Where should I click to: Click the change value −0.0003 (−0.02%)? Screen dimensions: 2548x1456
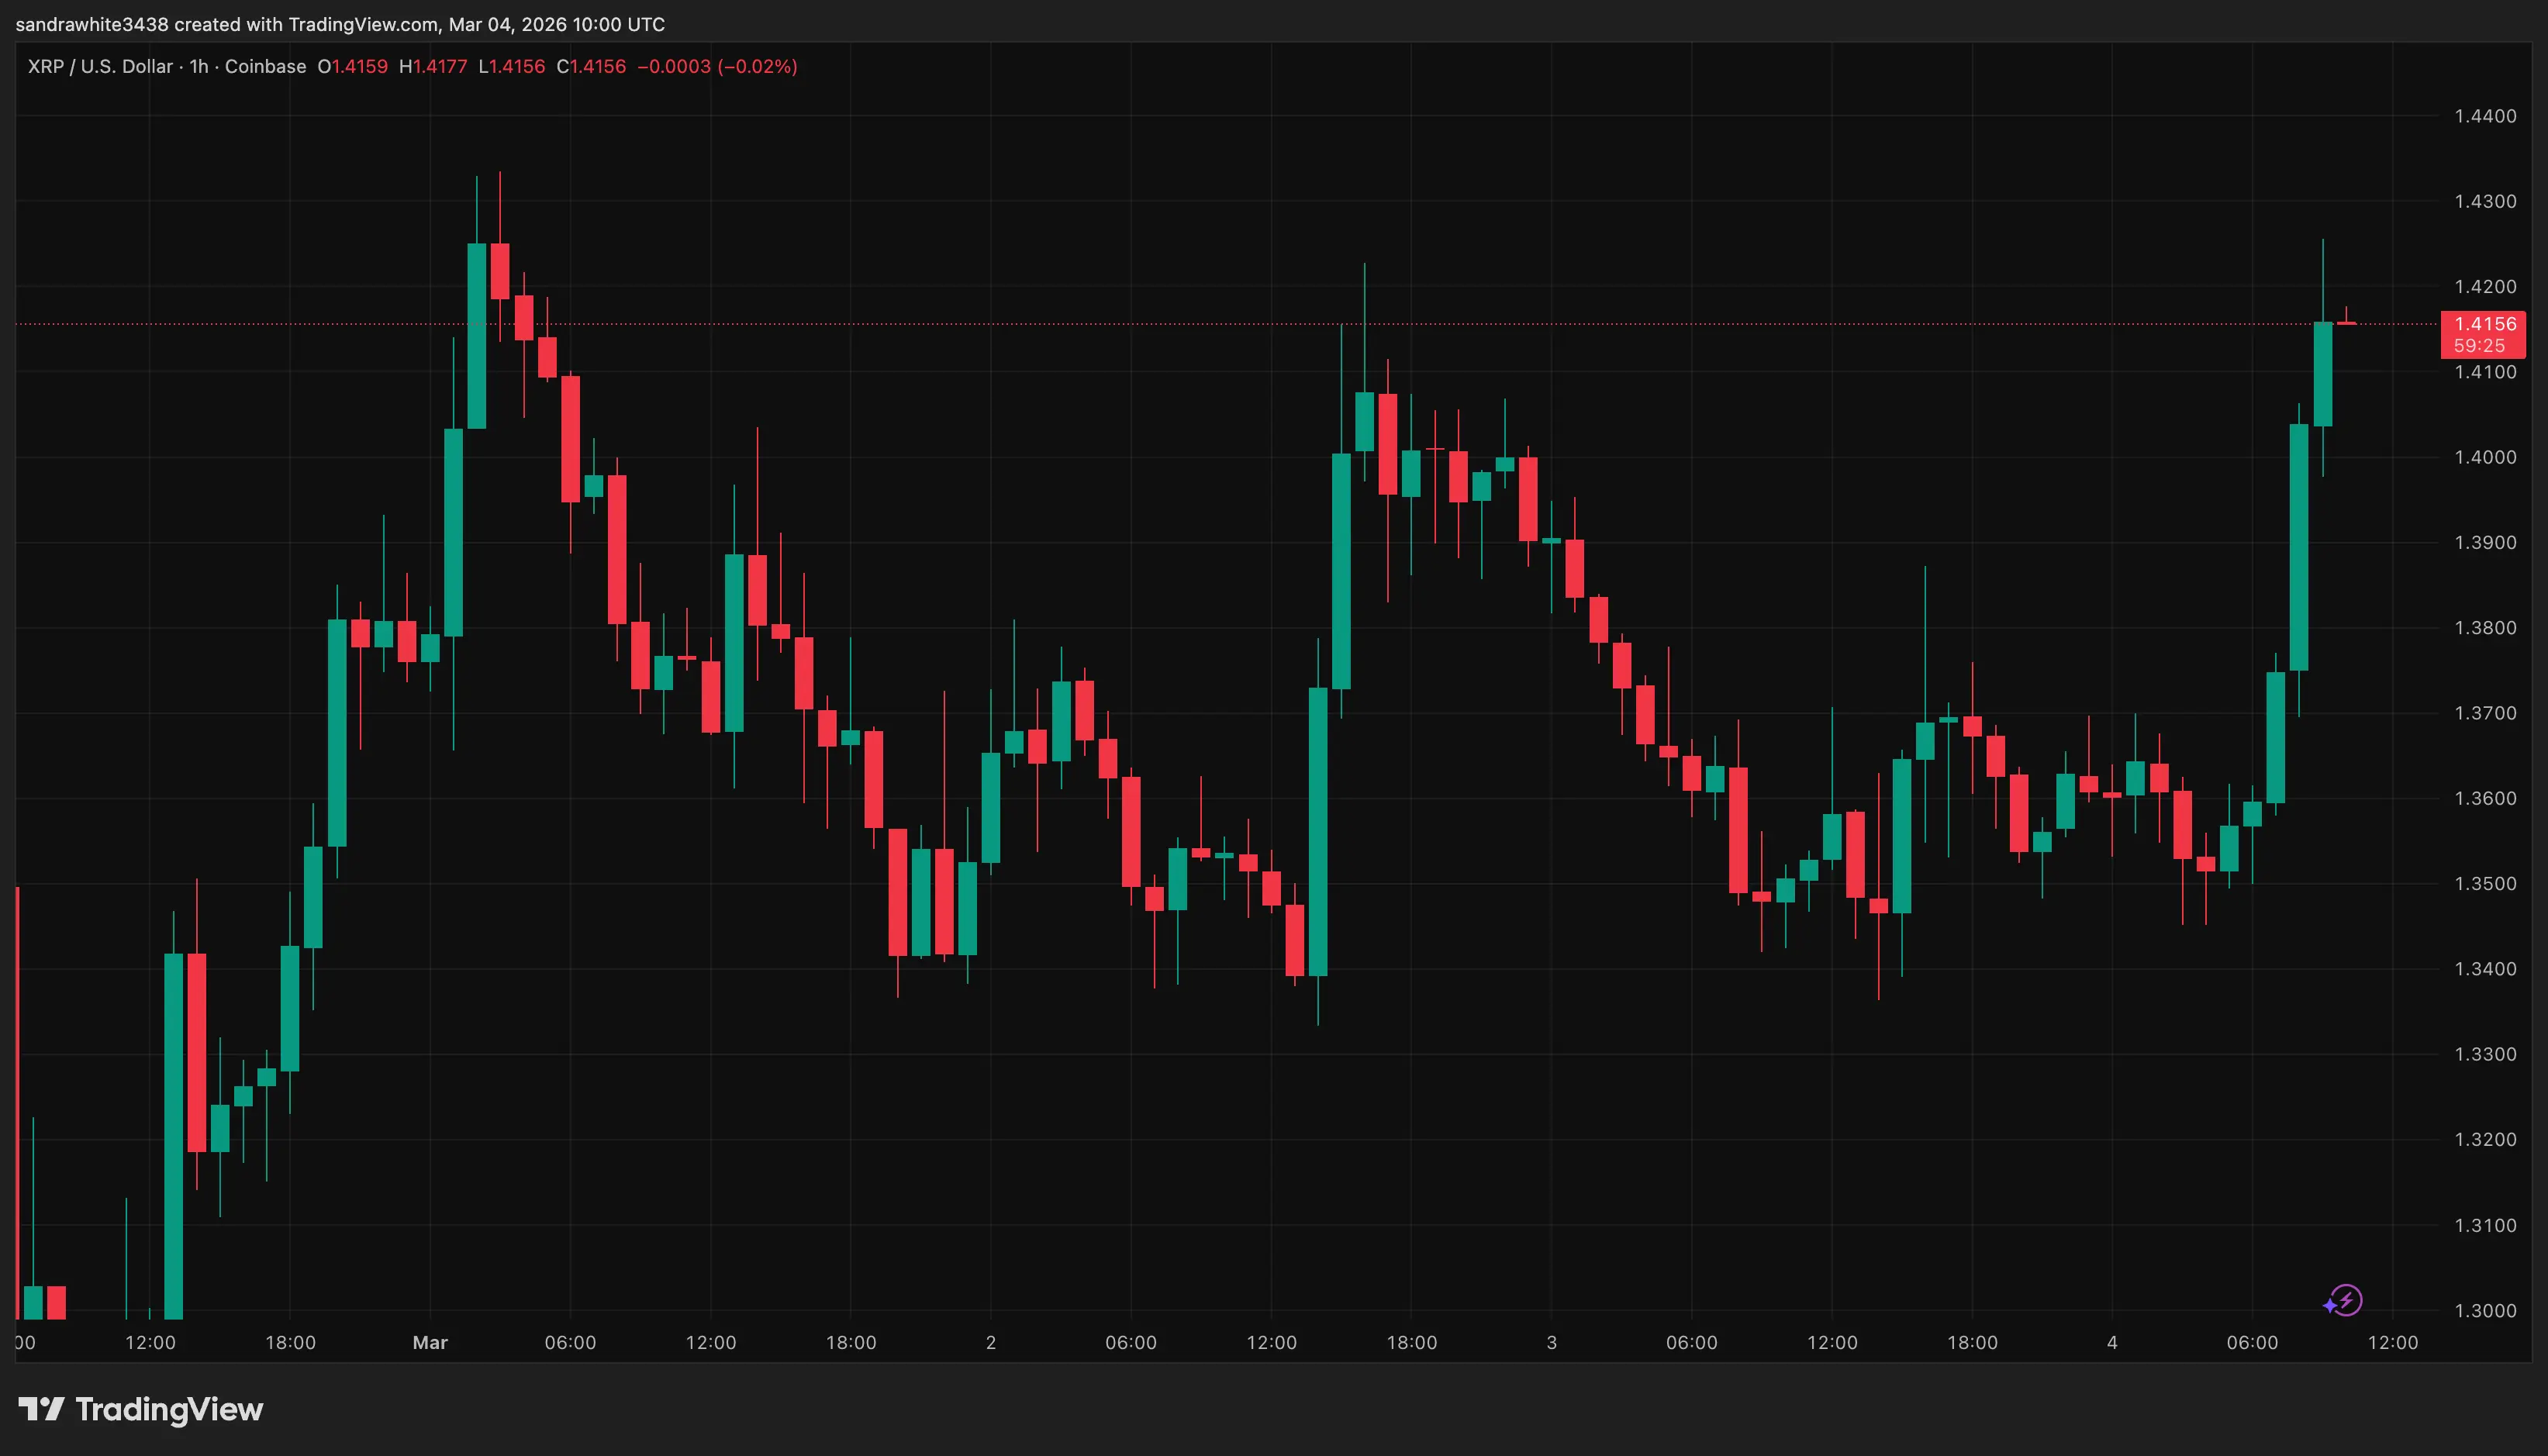click(x=717, y=67)
